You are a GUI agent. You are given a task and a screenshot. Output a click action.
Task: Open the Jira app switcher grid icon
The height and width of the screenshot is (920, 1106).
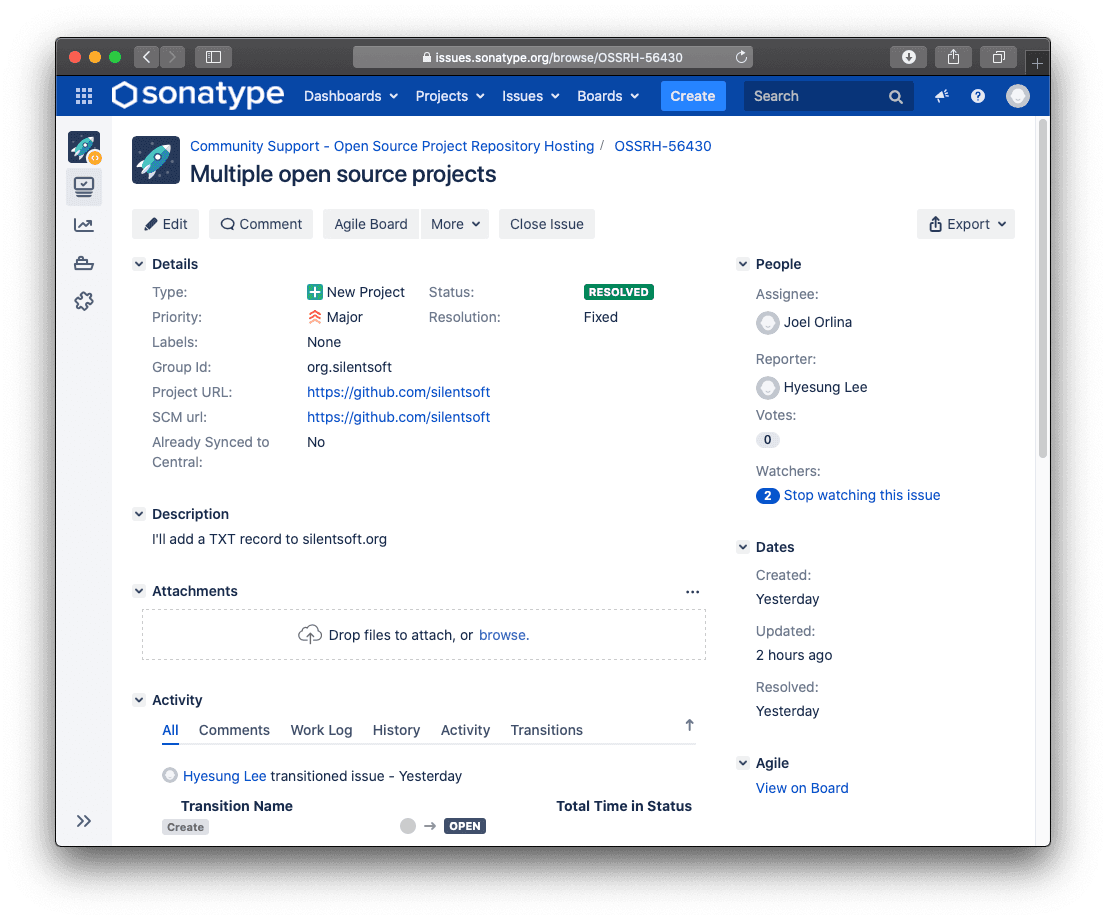(84, 96)
